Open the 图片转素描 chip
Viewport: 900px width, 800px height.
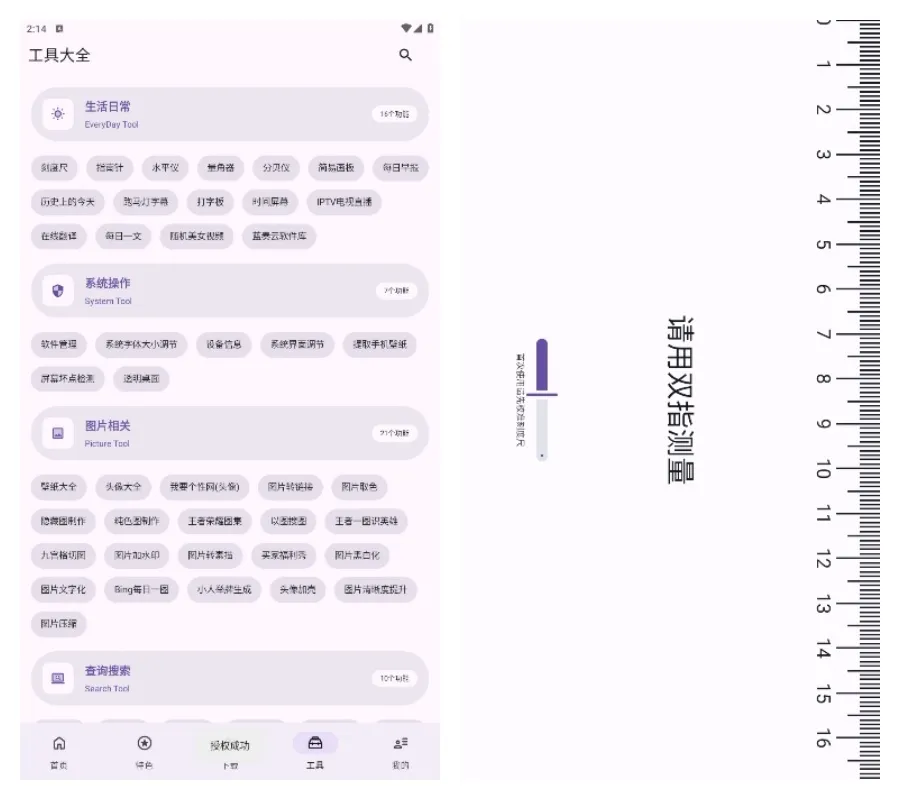(211, 555)
